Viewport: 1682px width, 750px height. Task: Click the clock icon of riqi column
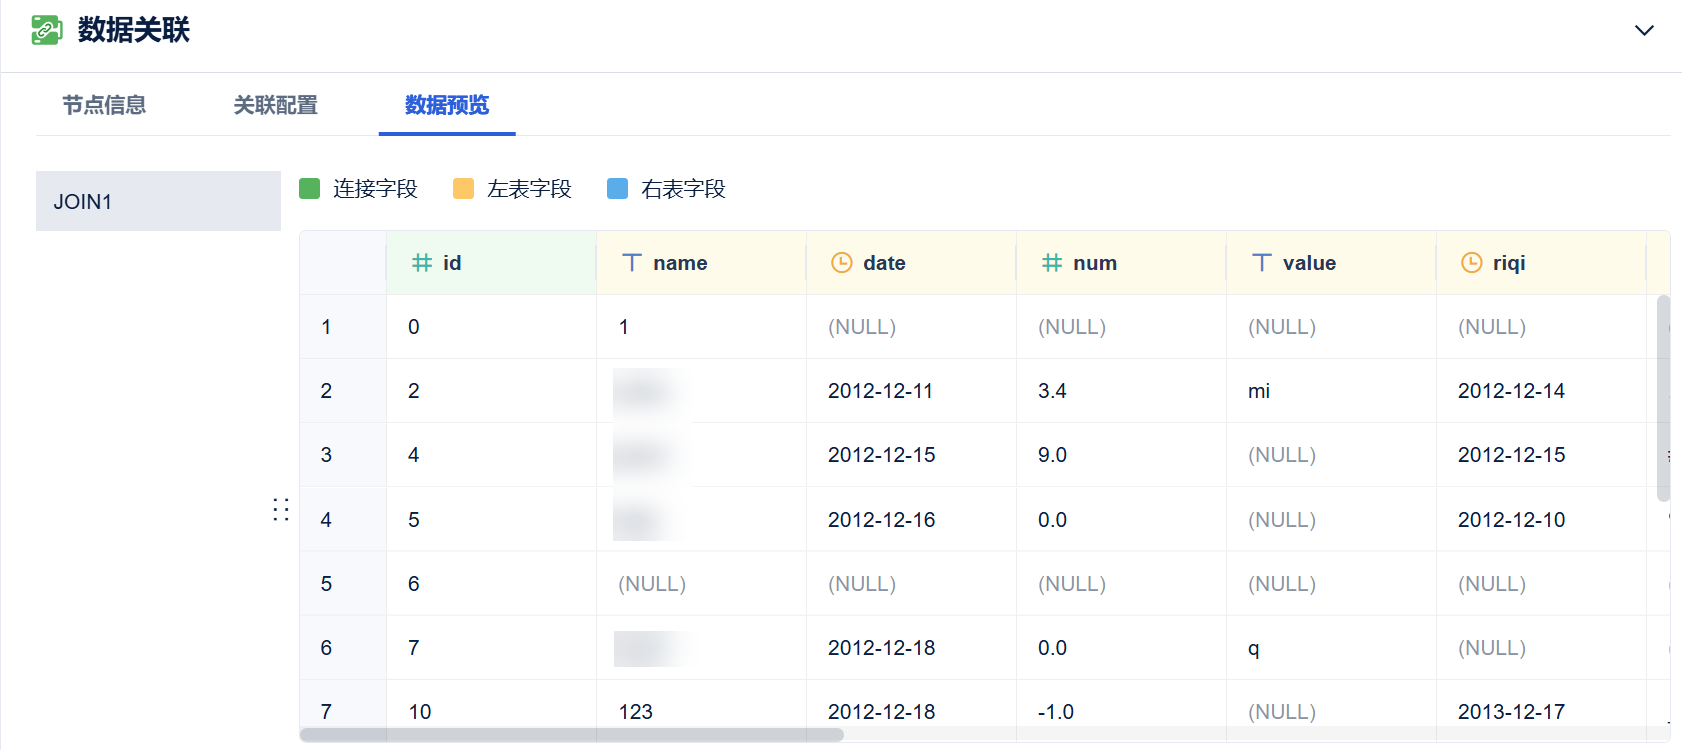click(1472, 262)
